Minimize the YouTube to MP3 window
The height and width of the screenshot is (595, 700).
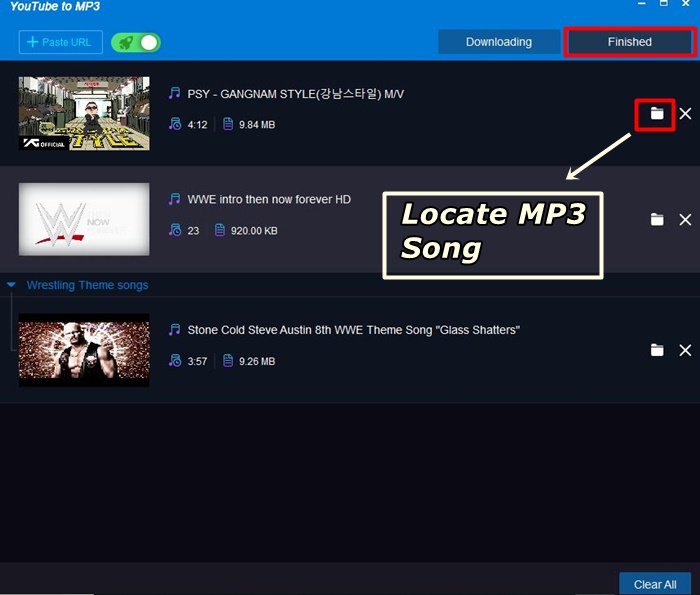pos(642,4)
